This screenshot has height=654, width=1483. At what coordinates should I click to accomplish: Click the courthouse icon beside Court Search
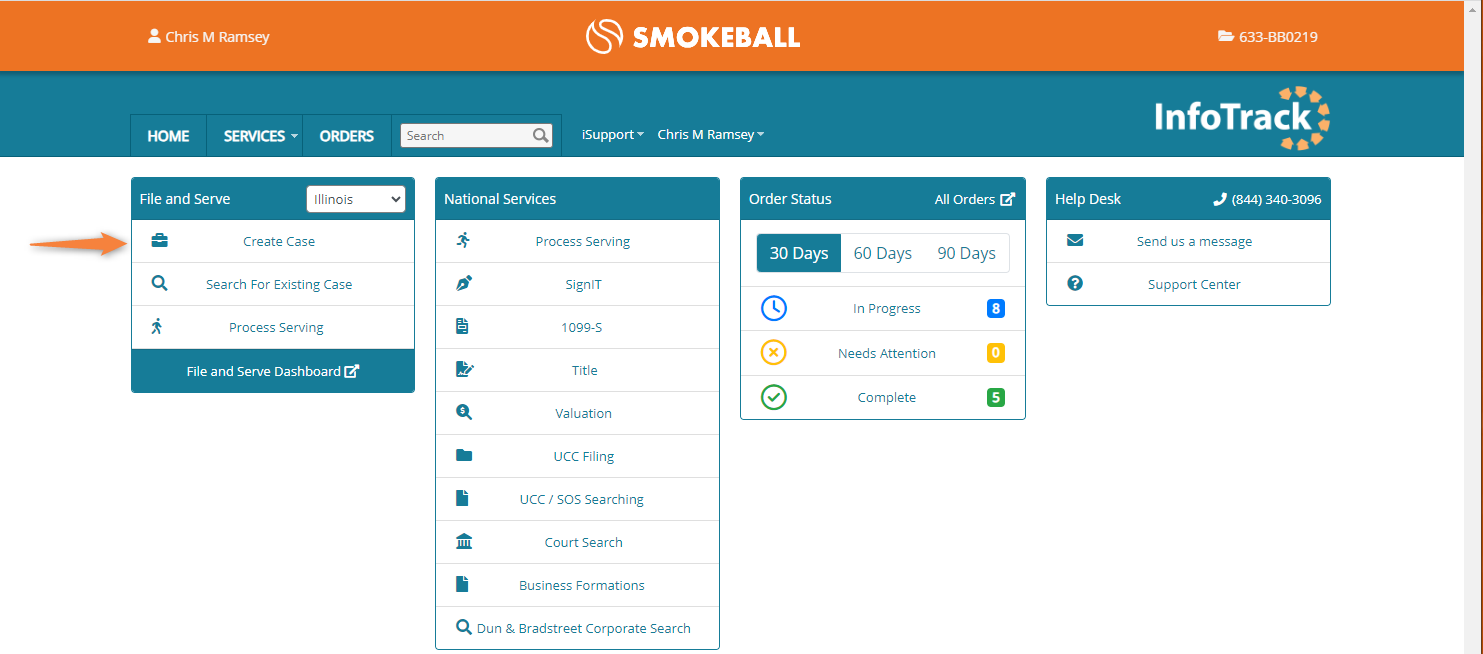(x=464, y=542)
